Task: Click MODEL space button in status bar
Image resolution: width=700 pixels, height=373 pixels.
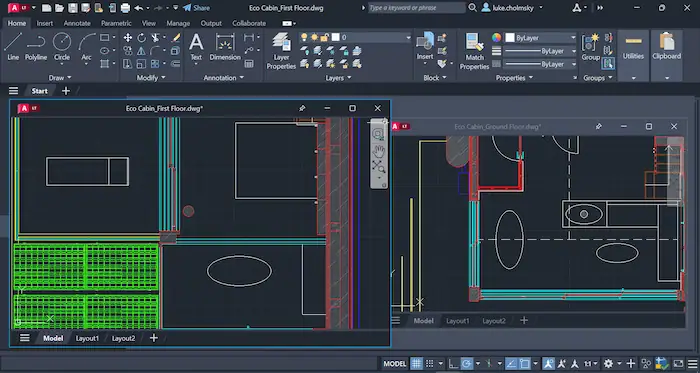Action: 395,363
